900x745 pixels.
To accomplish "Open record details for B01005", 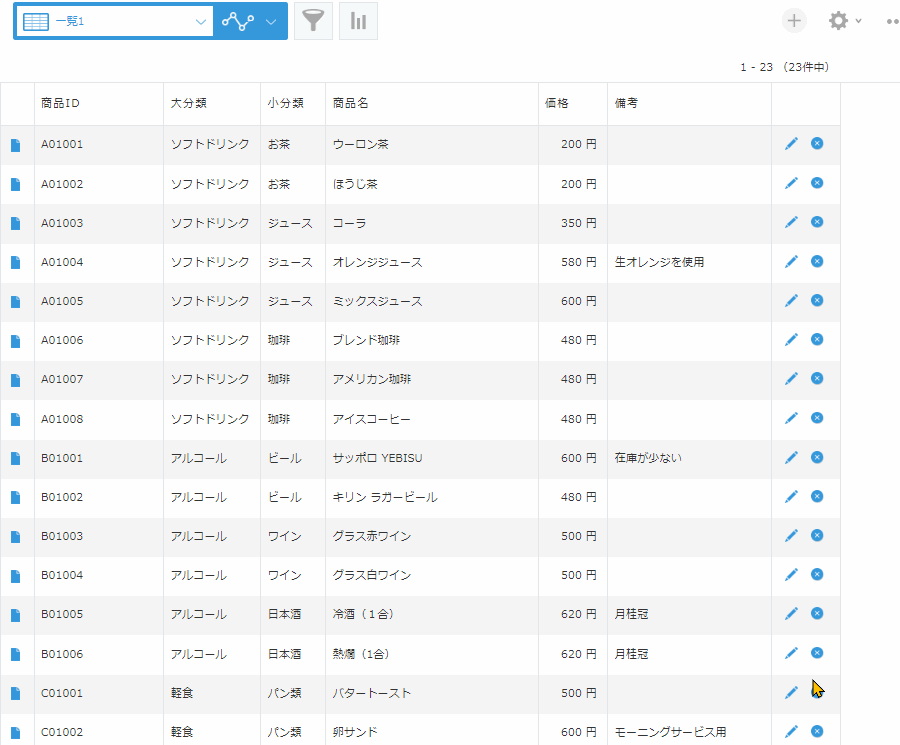I will (15, 615).
